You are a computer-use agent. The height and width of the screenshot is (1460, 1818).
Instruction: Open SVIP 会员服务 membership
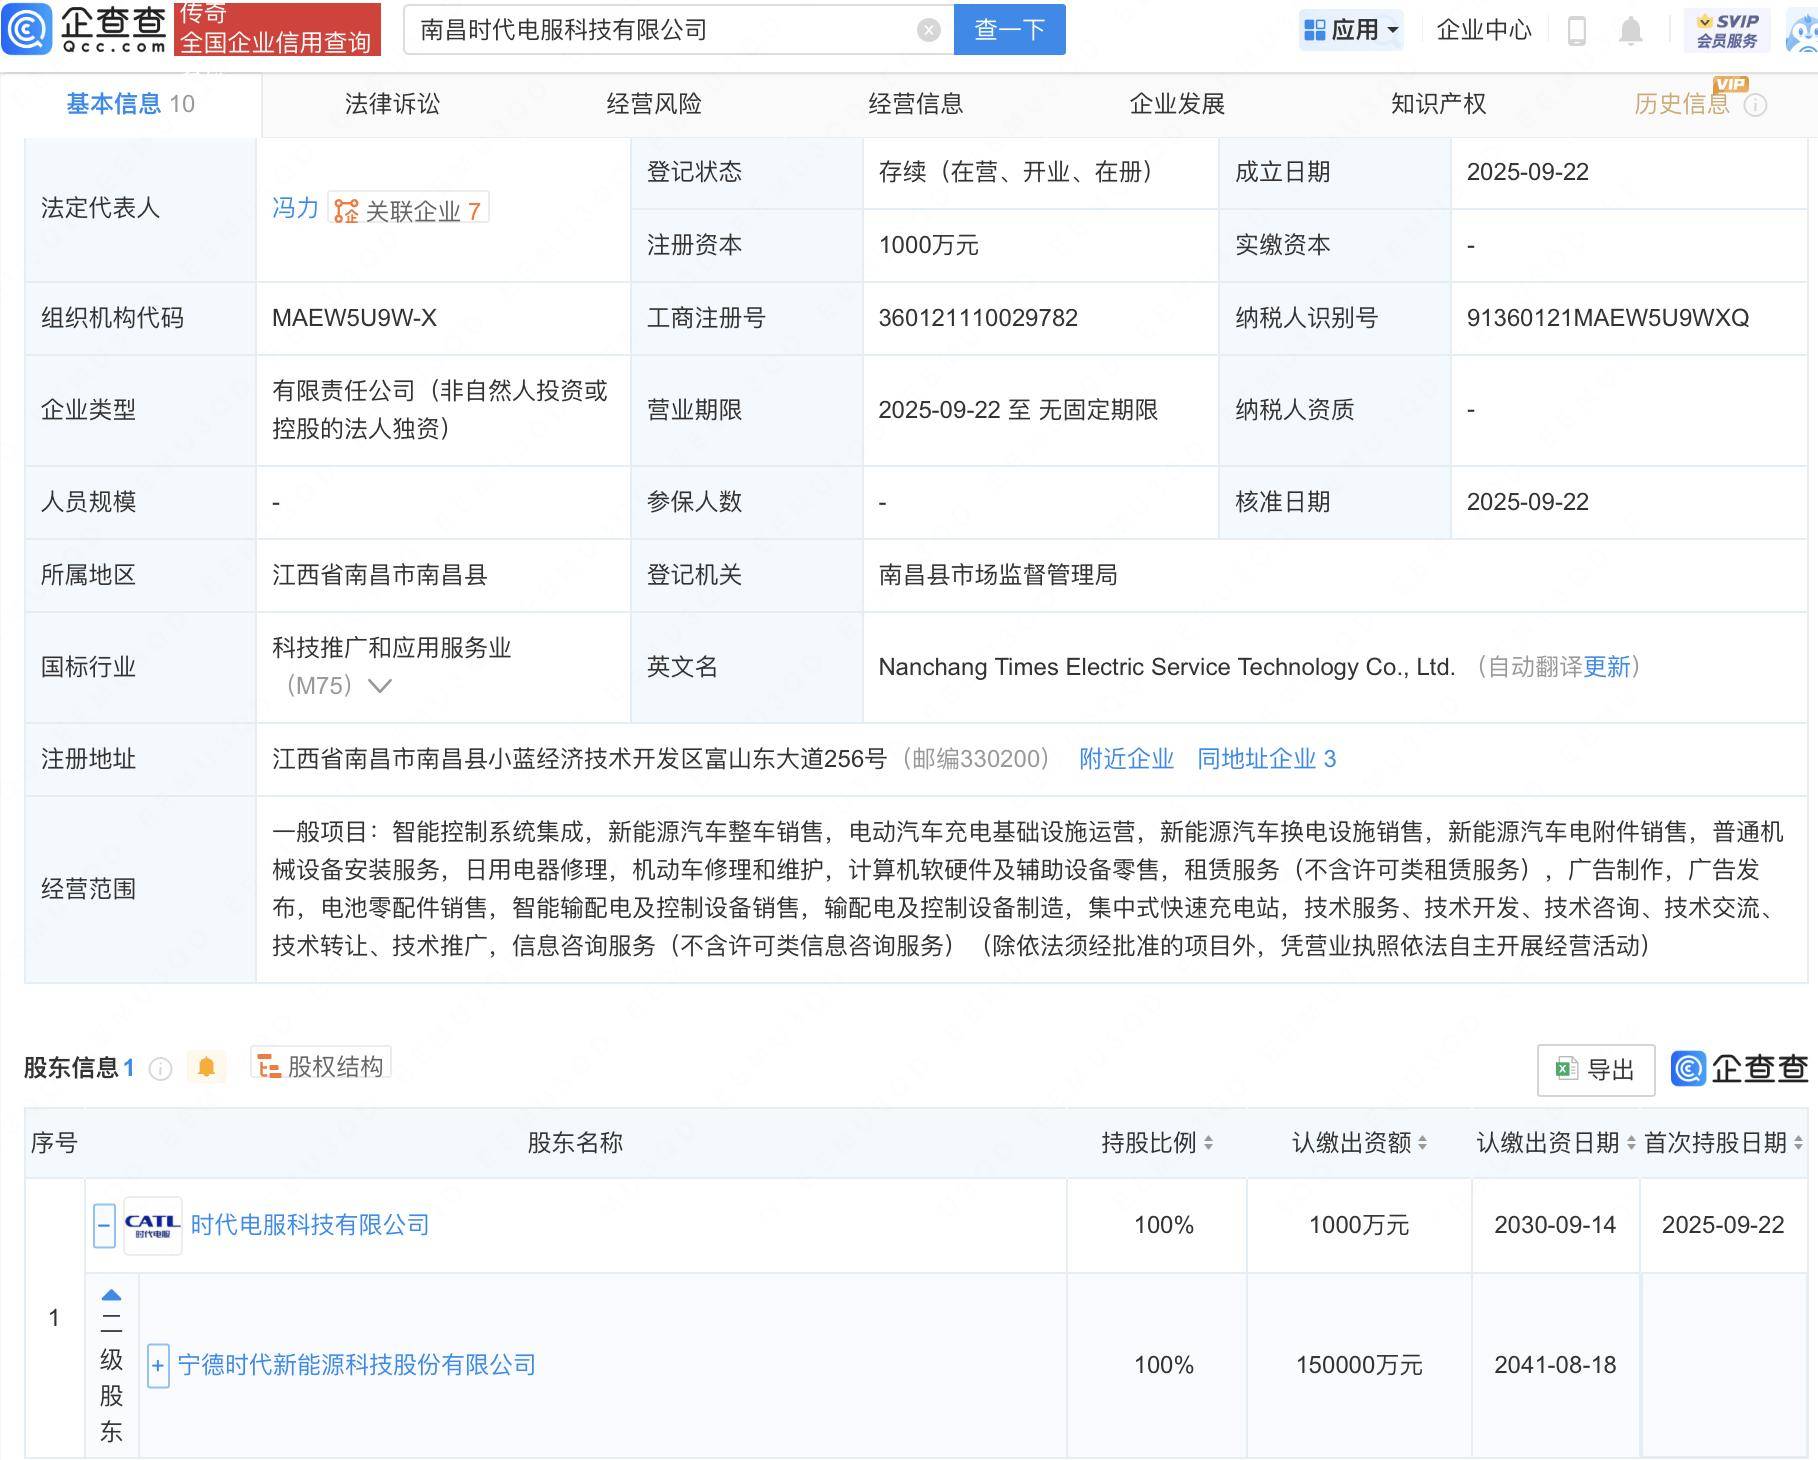[1728, 28]
